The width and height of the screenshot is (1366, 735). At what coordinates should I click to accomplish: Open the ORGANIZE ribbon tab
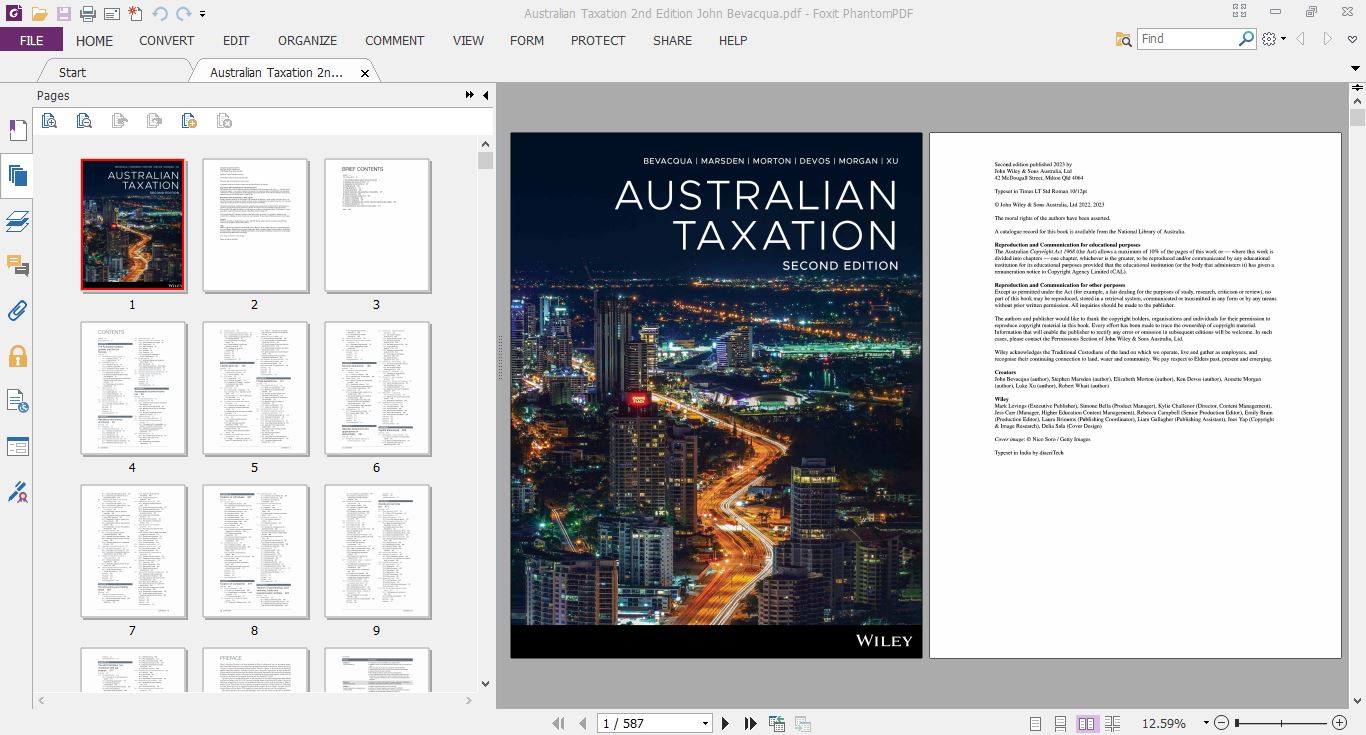click(x=307, y=40)
